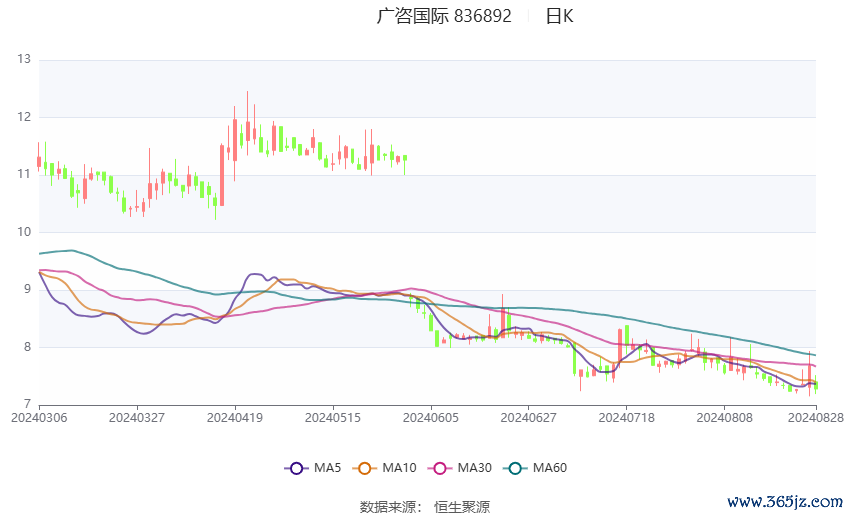850x517 pixels.
Task: Click the 日K label in the title
Action: pyautogui.click(x=559, y=16)
